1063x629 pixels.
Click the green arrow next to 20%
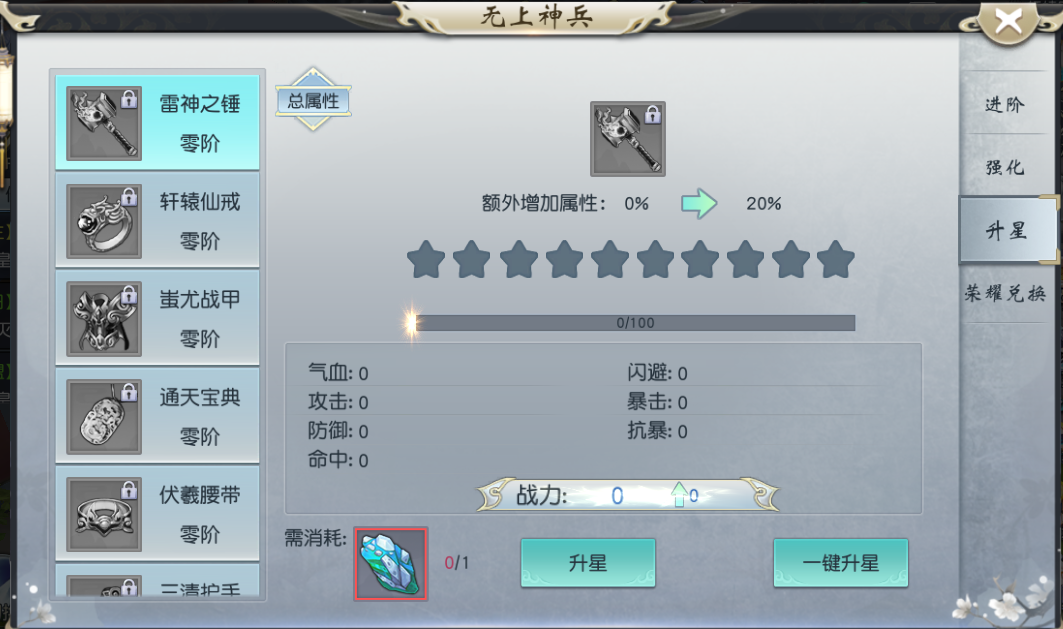coord(699,203)
